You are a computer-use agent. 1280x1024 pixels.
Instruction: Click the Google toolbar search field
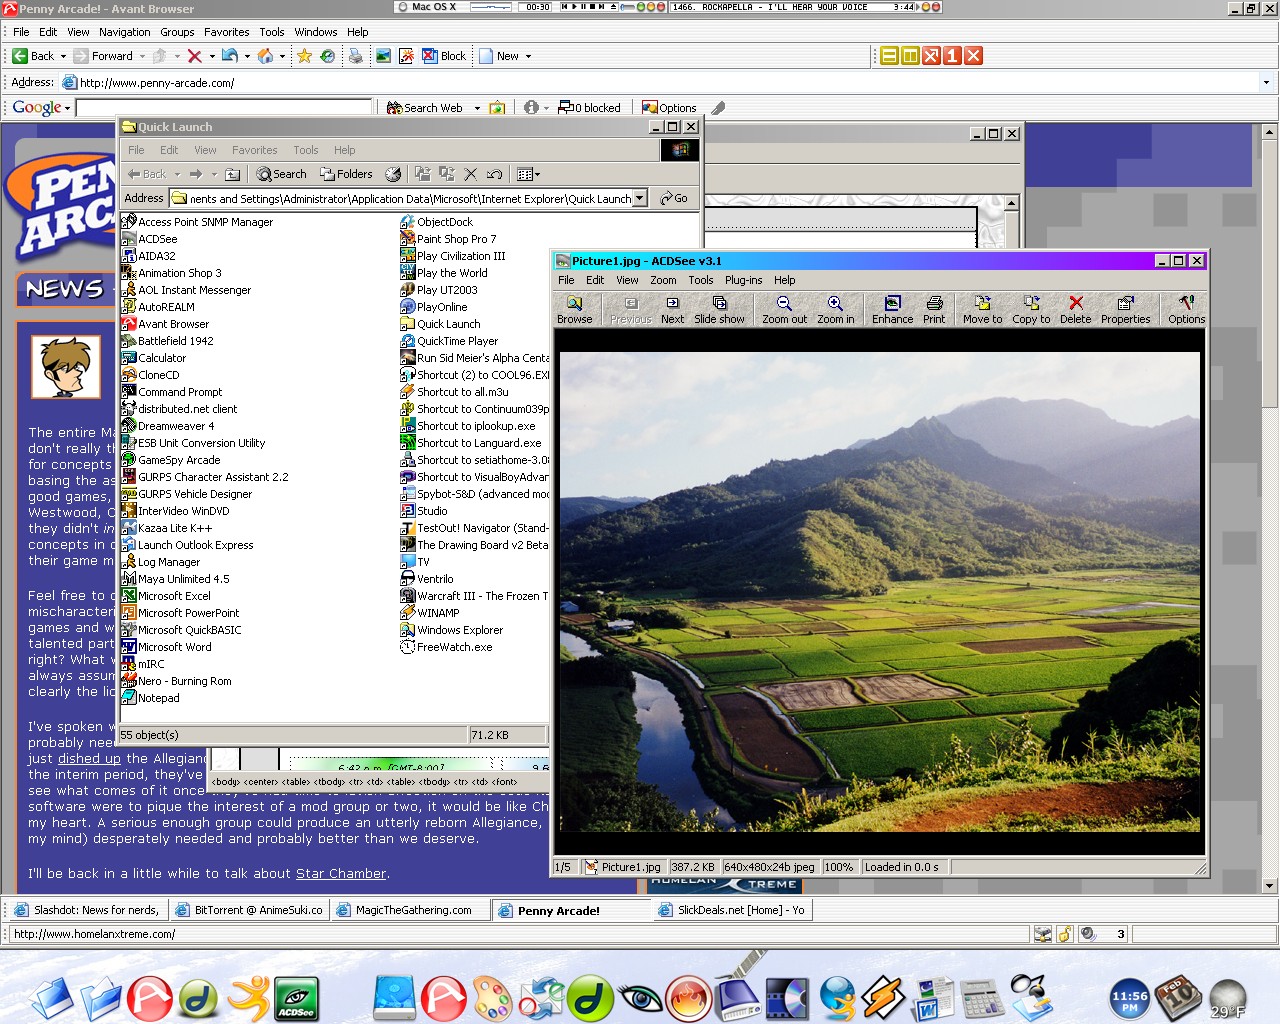pos(224,107)
